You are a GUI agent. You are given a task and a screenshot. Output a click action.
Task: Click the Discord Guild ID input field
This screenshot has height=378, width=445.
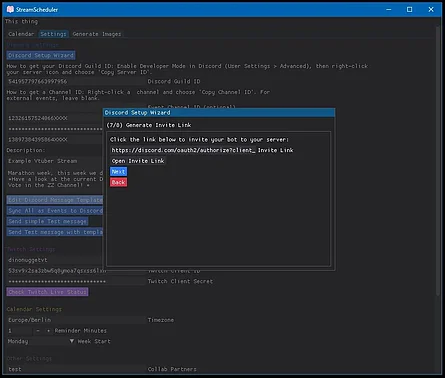click(76, 82)
